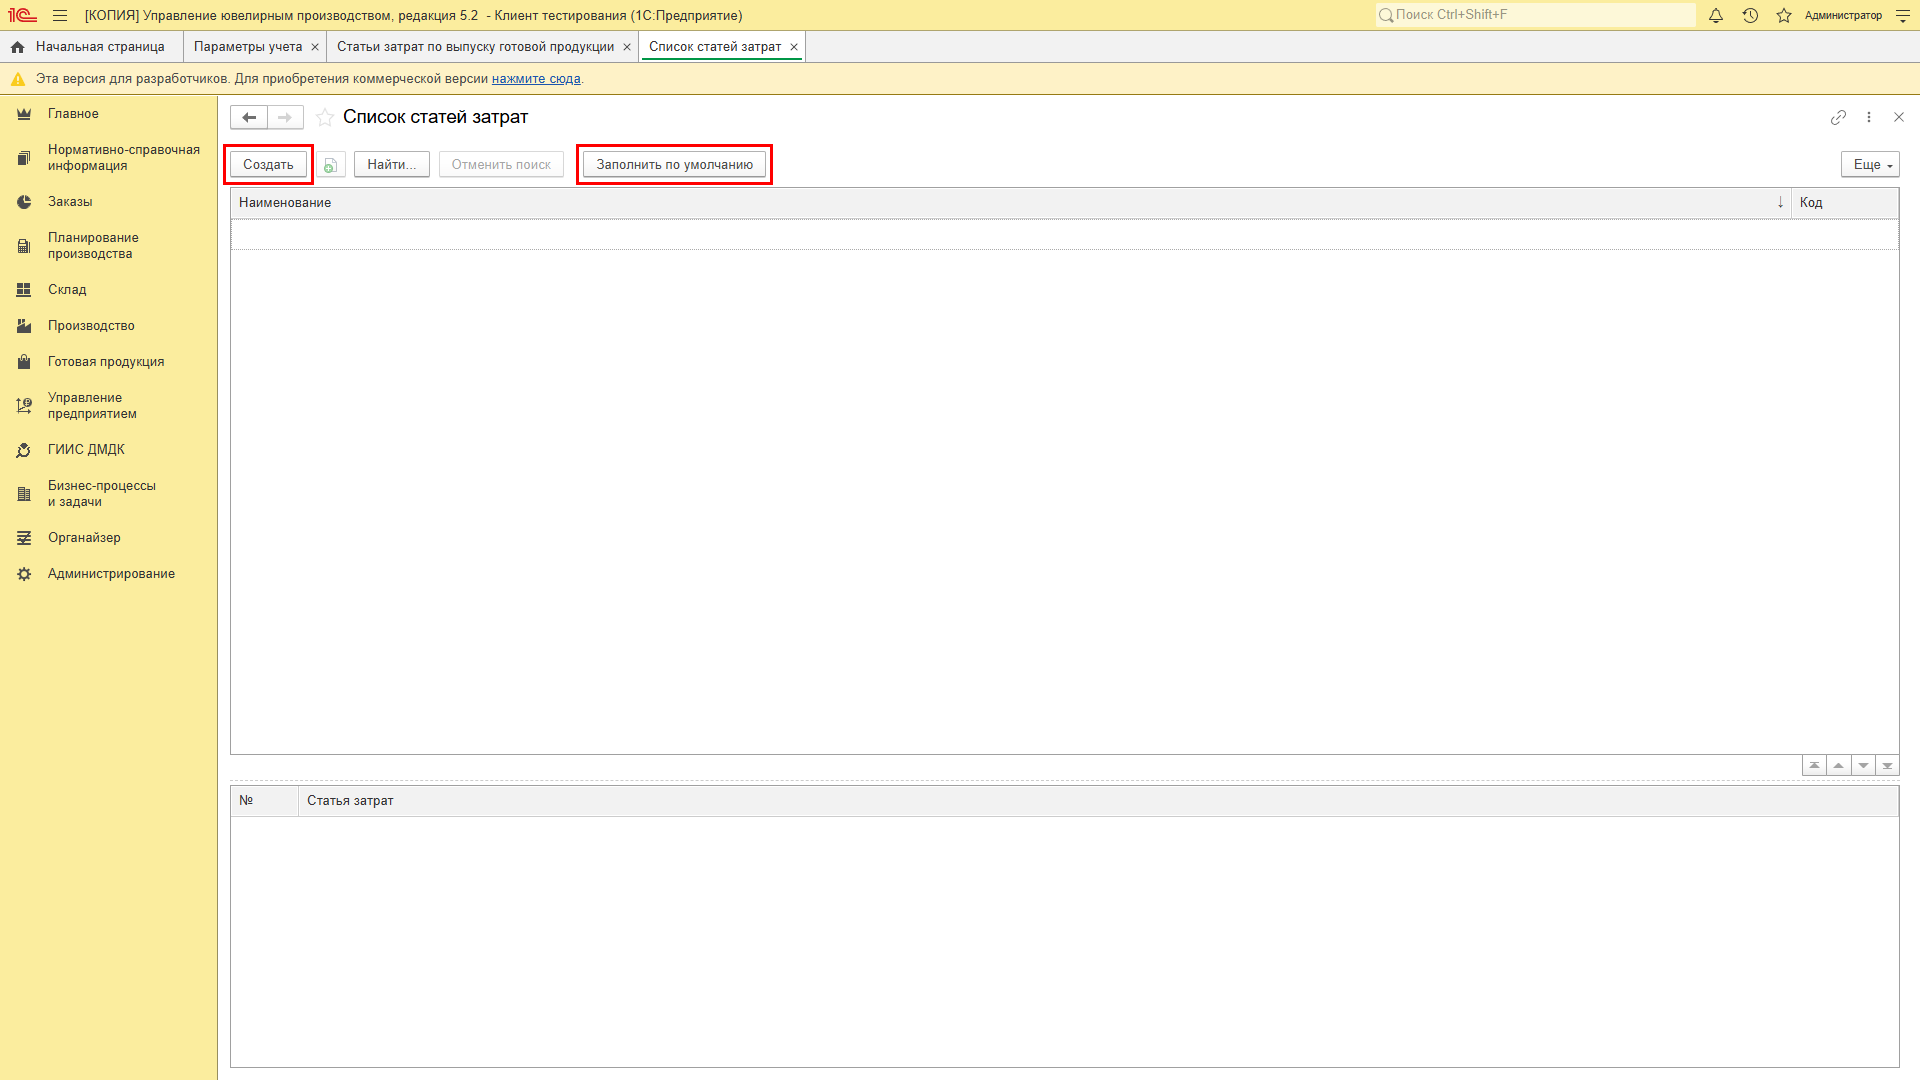Click the ГИИС ДМДК icon
The image size is (1920, 1080).
click(24, 450)
